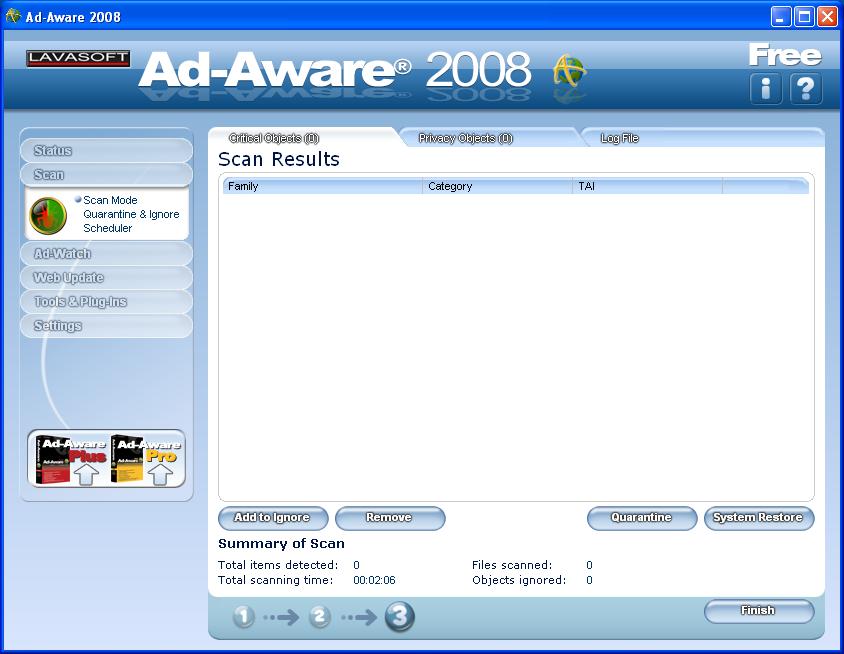
Task: Click the Ad-Aware globe logo icon
Action: [x=569, y=71]
